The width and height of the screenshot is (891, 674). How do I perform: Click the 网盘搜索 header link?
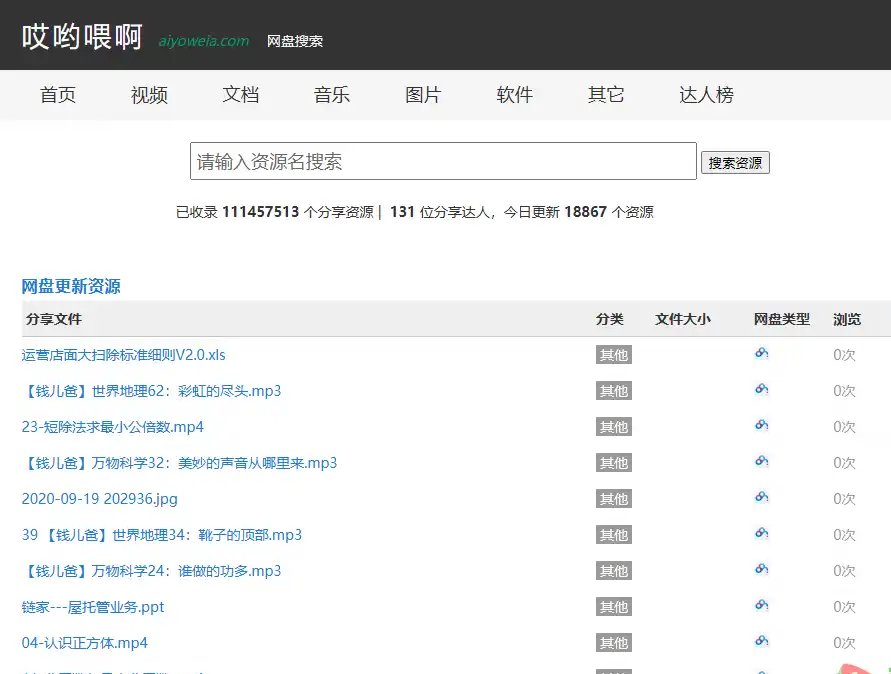tap(295, 41)
